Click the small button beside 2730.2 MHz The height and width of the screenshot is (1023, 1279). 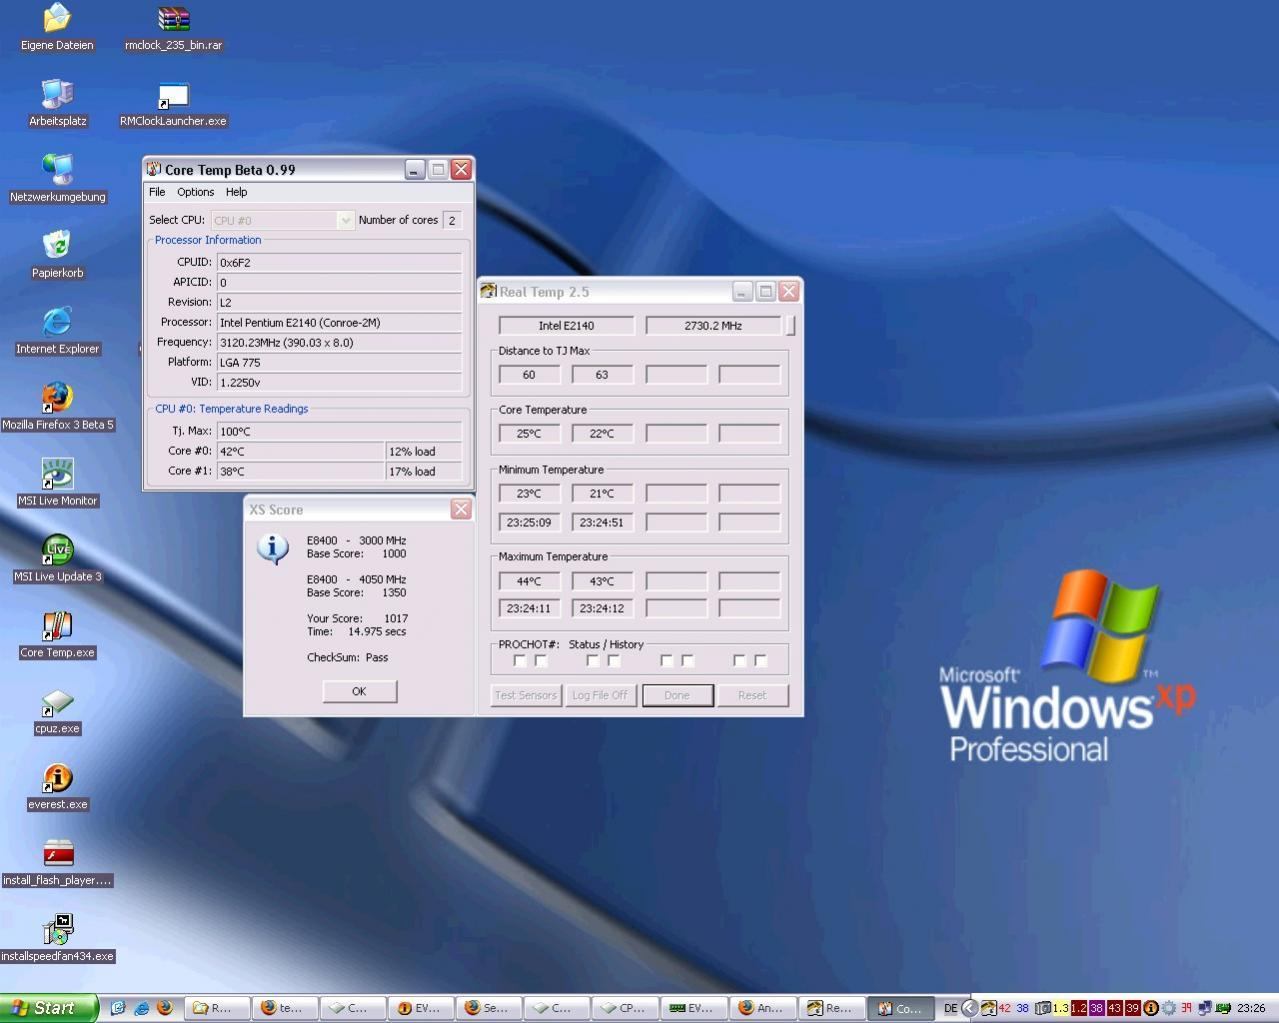click(791, 325)
